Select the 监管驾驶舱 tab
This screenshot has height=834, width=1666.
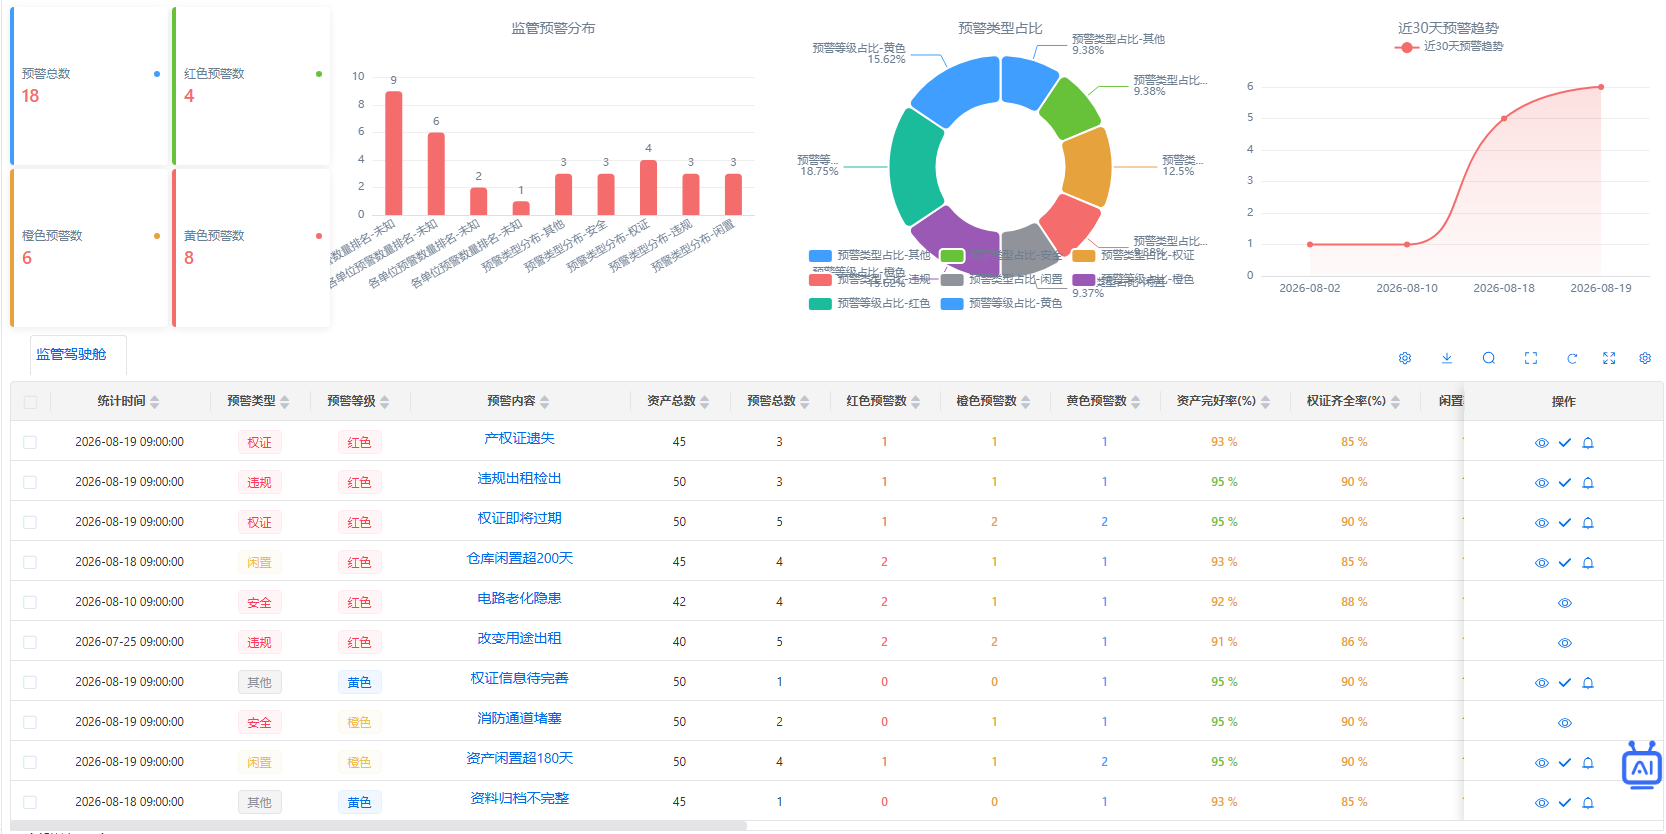71,354
